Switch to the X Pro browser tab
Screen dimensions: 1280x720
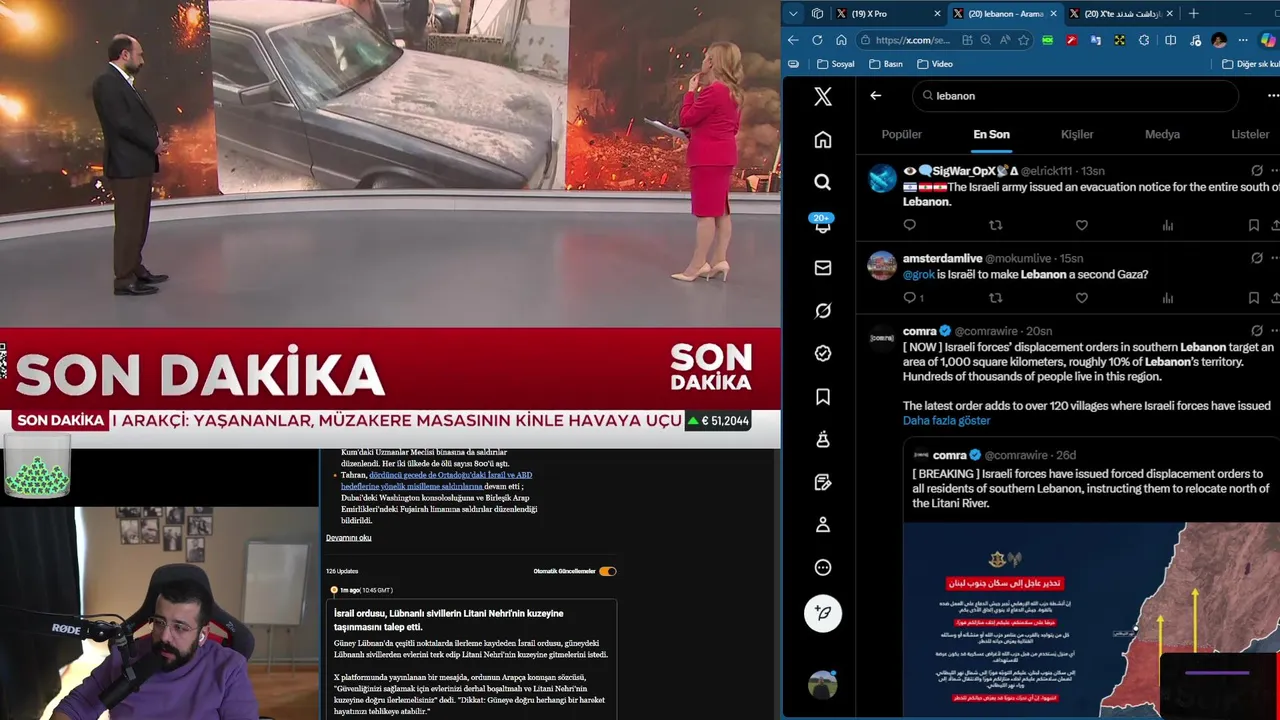(887, 14)
